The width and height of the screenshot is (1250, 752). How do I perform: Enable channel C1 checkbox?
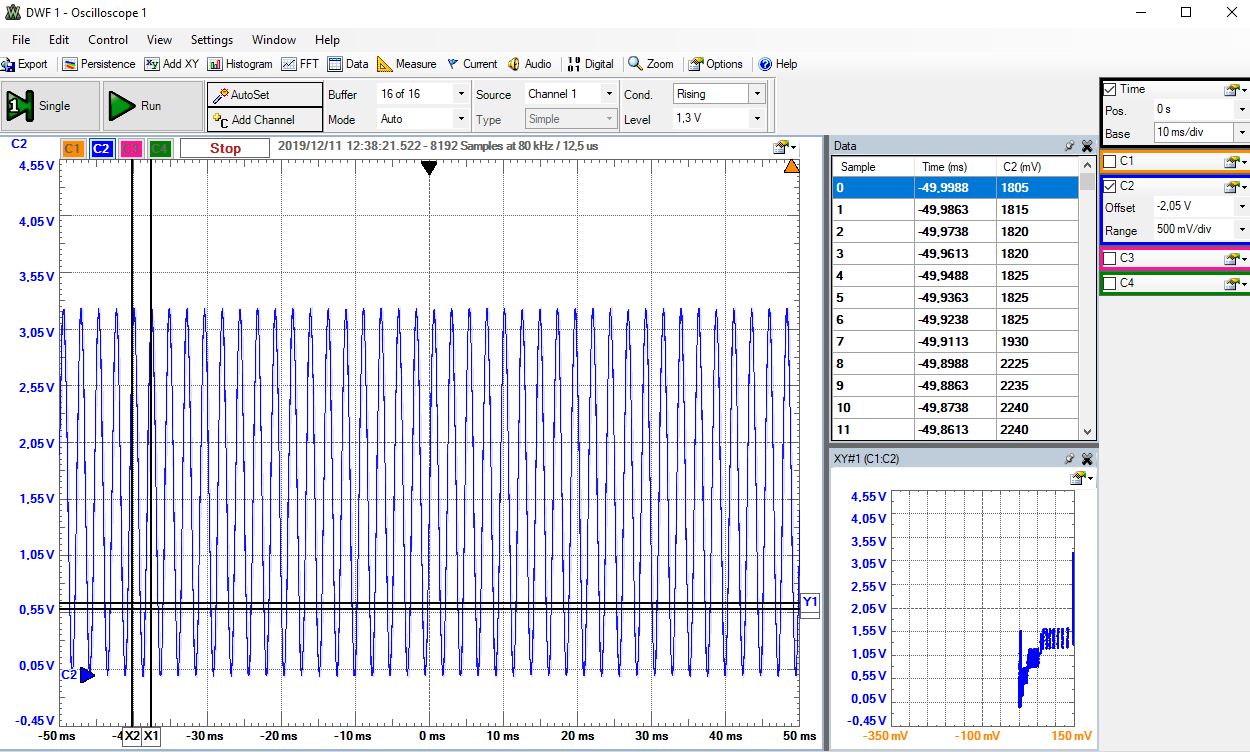tap(1110, 161)
